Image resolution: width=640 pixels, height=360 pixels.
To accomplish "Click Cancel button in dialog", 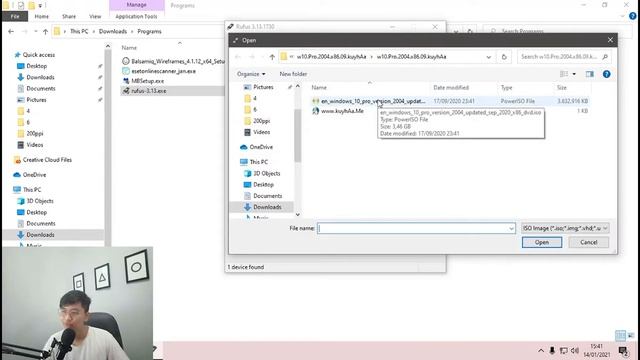I will click(x=589, y=242).
